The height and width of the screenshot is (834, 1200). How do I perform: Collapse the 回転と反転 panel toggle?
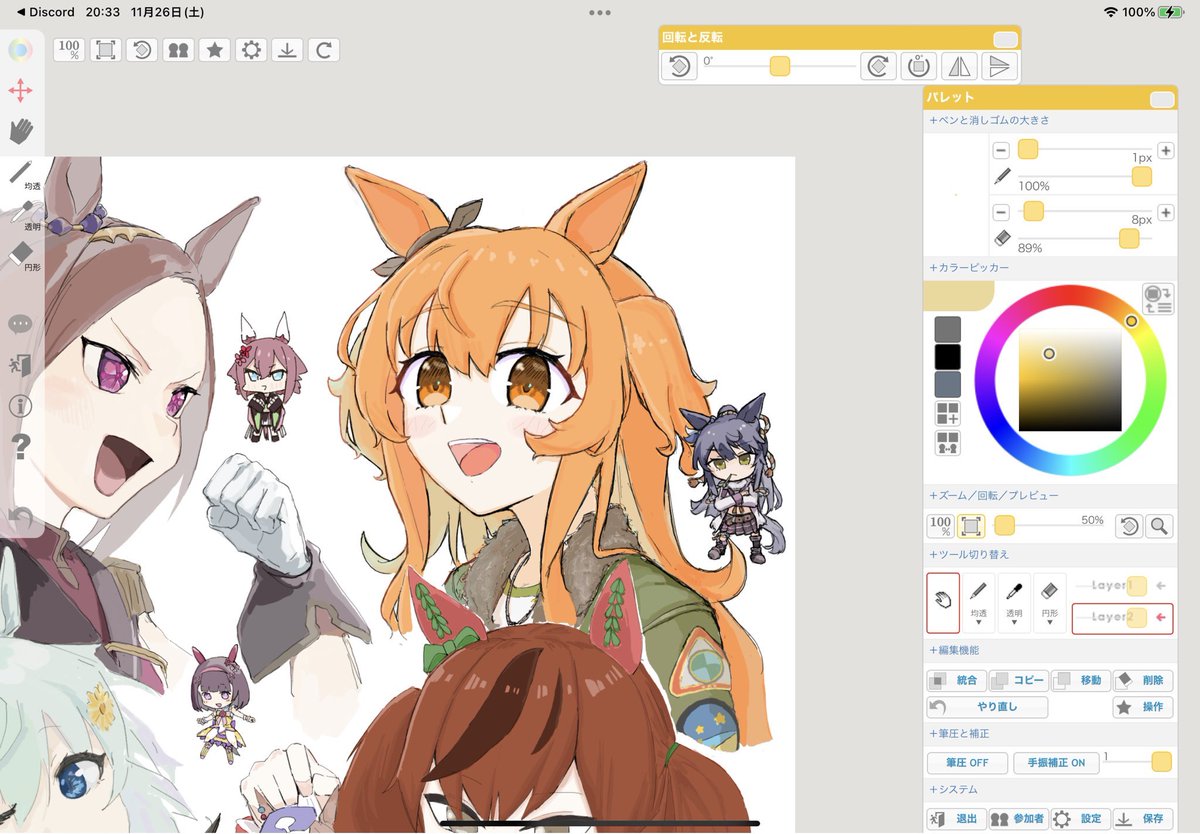click(x=1005, y=39)
